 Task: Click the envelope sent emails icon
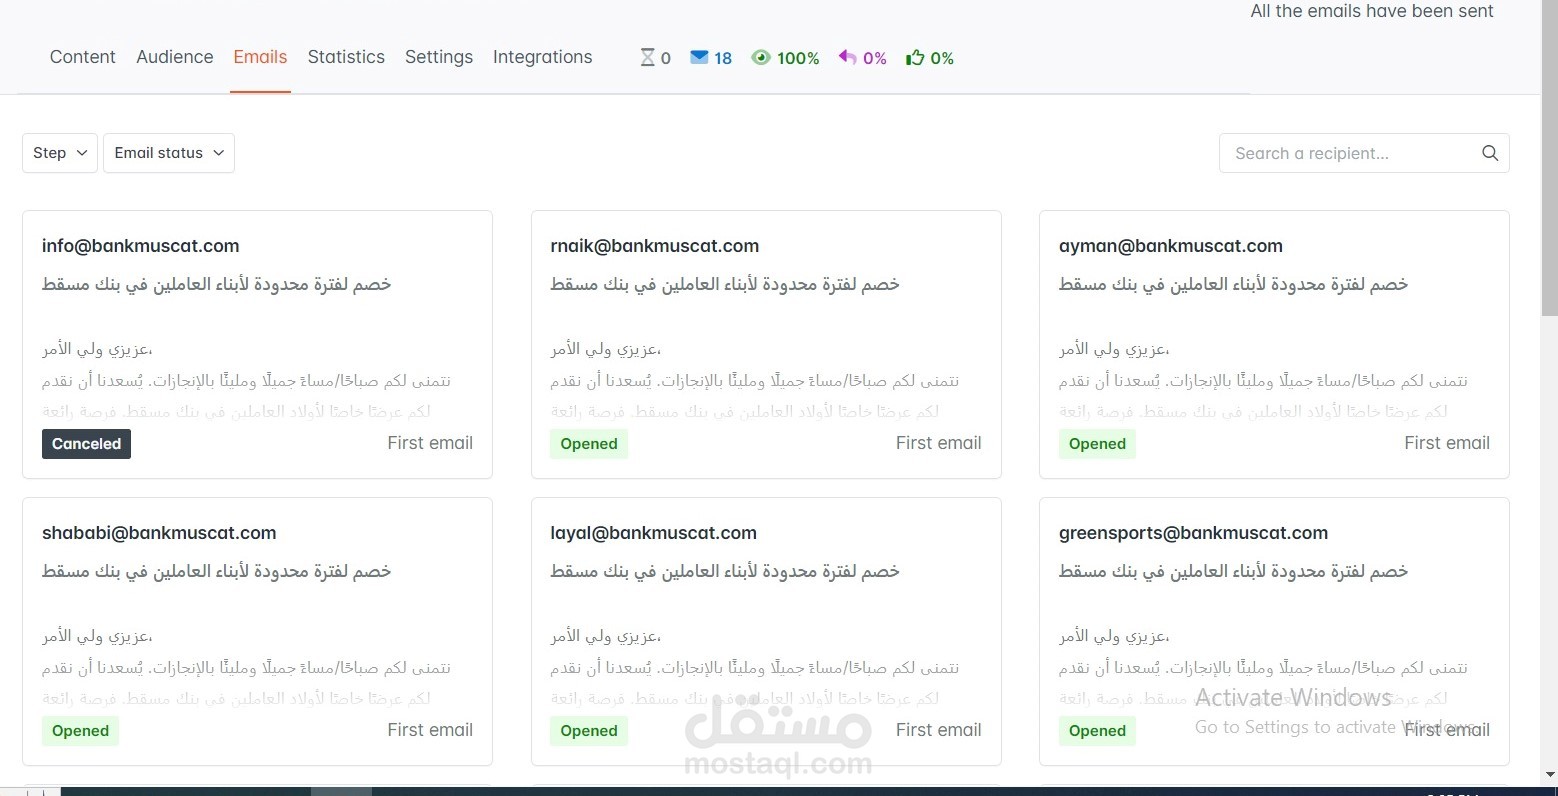(x=699, y=58)
